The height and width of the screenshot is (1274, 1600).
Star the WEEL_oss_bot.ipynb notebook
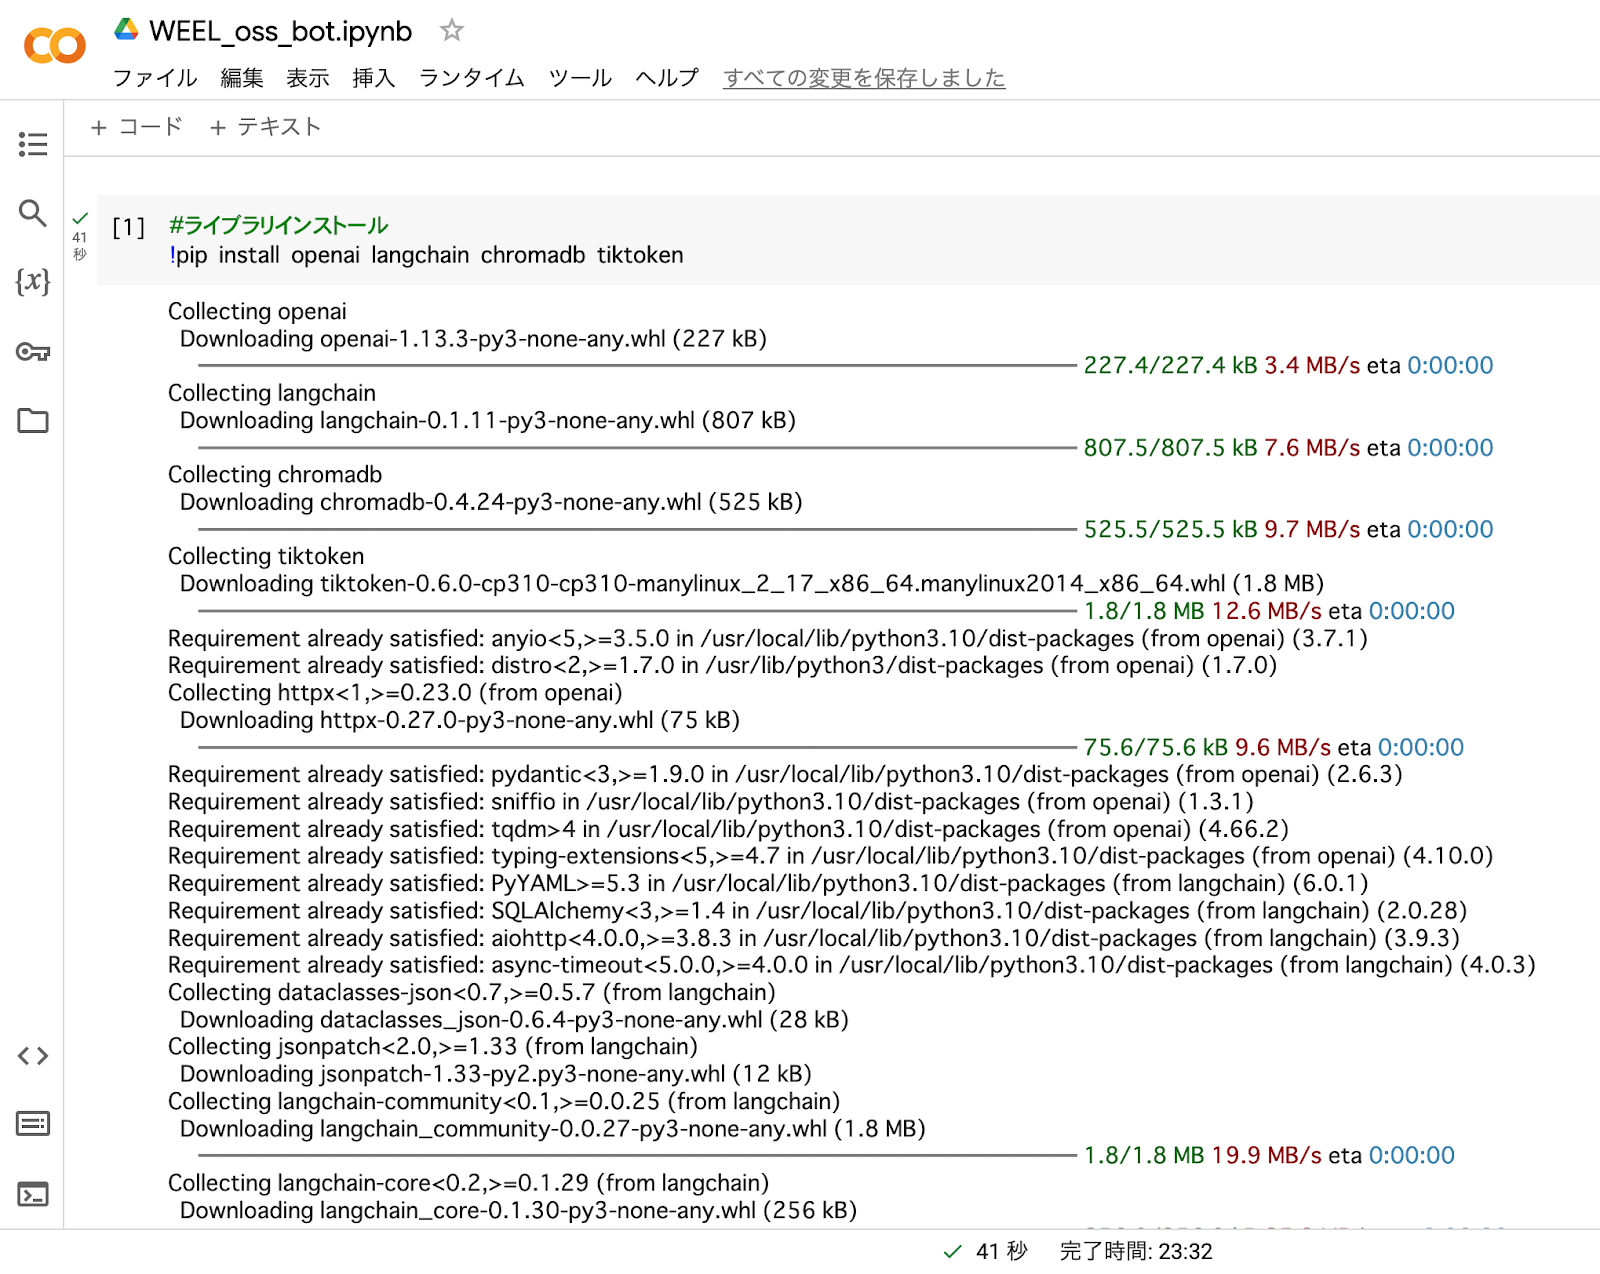[x=452, y=31]
